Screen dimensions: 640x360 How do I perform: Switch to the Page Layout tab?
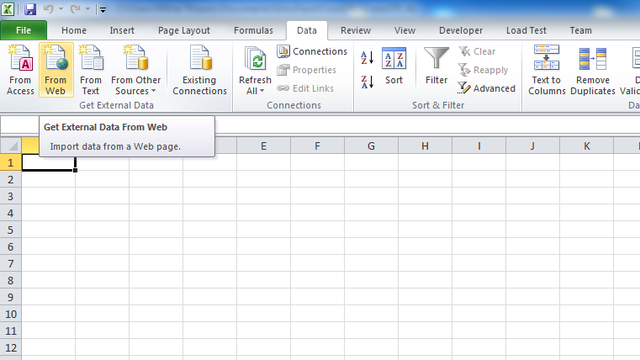tap(184, 31)
